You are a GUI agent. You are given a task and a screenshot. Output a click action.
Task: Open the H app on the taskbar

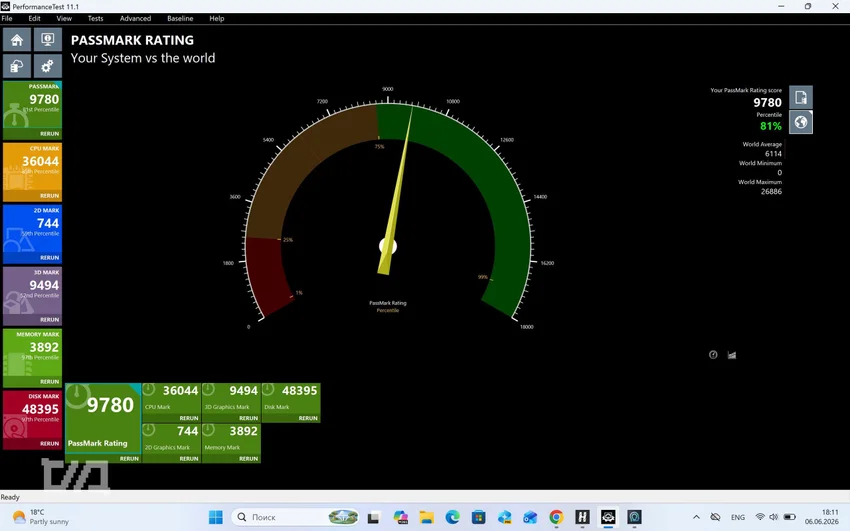point(582,517)
